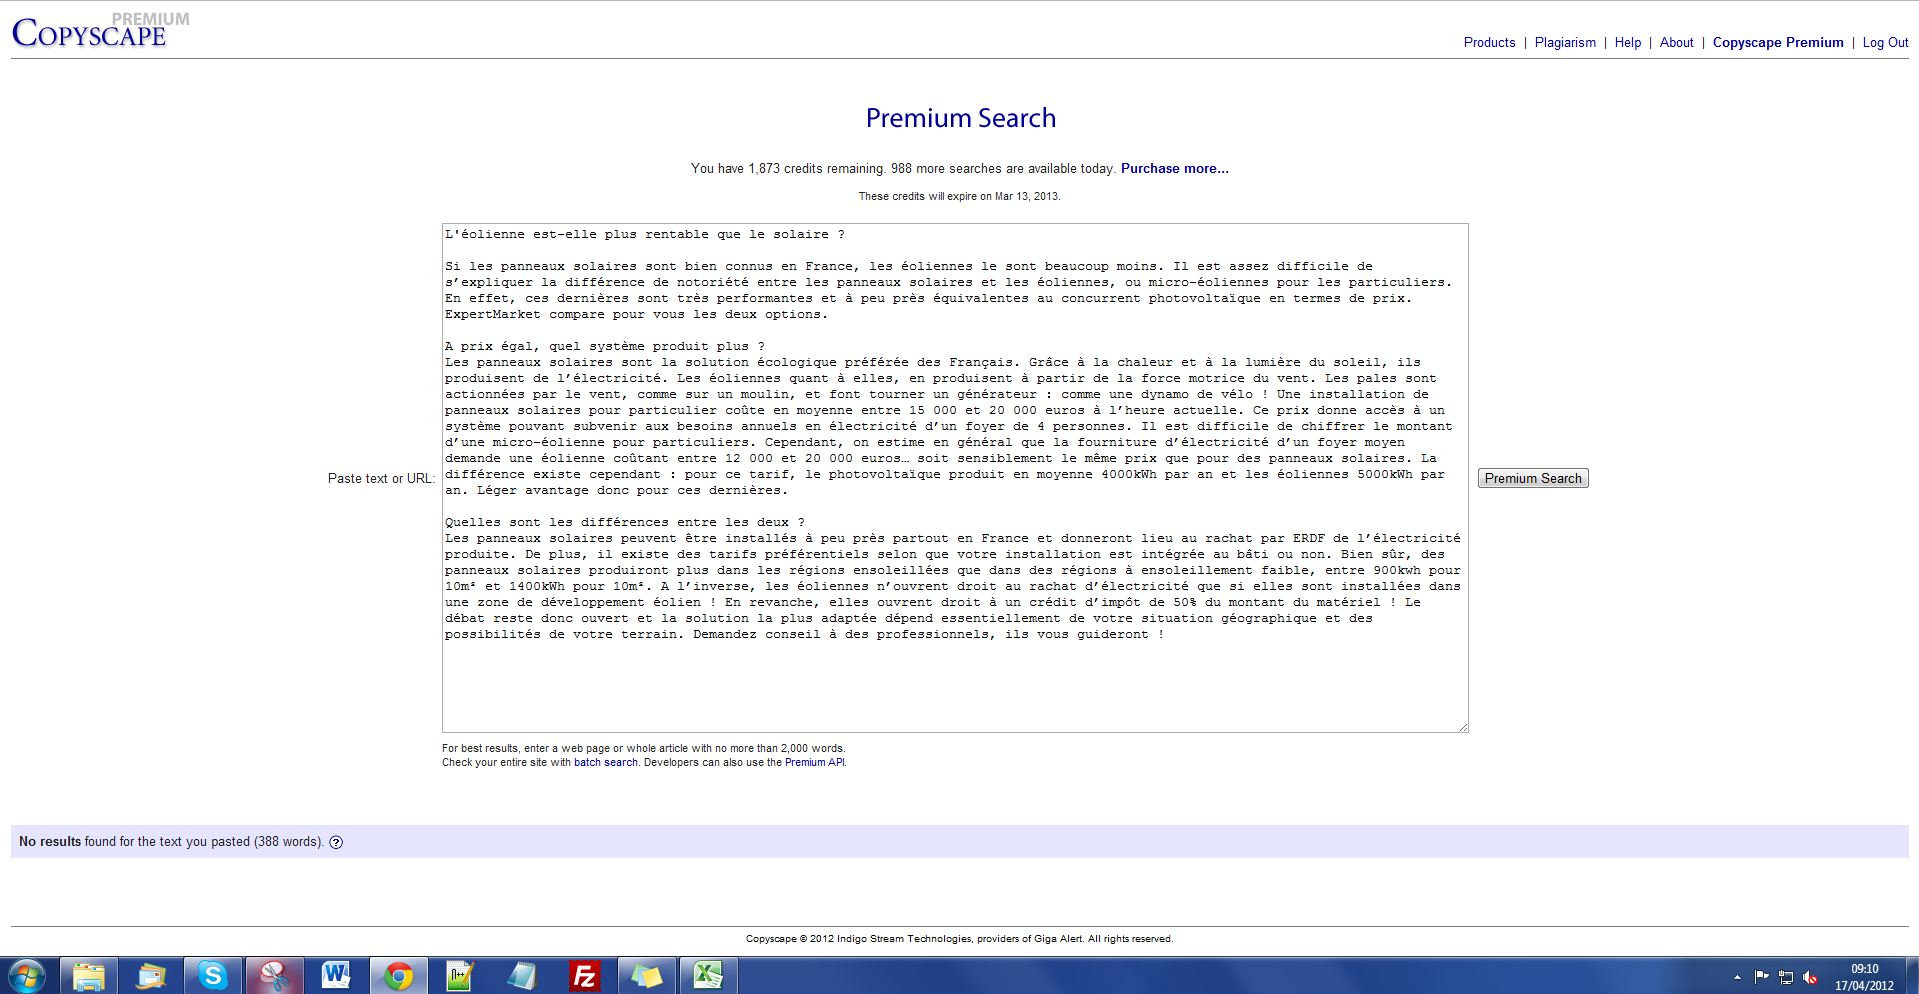This screenshot has width=1919, height=994.
Task: Click the muted volume tray icon
Action: (x=1810, y=977)
